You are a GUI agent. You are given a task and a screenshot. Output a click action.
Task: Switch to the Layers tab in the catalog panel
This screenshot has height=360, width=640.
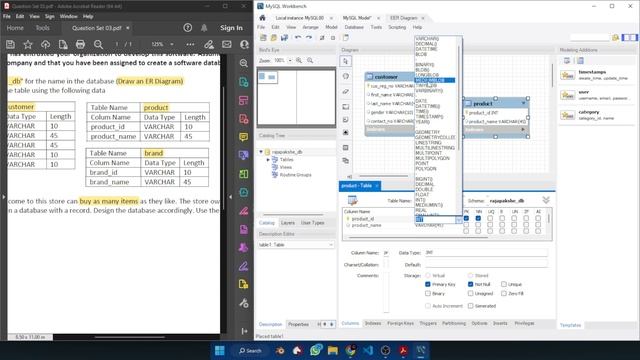[288, 223]
